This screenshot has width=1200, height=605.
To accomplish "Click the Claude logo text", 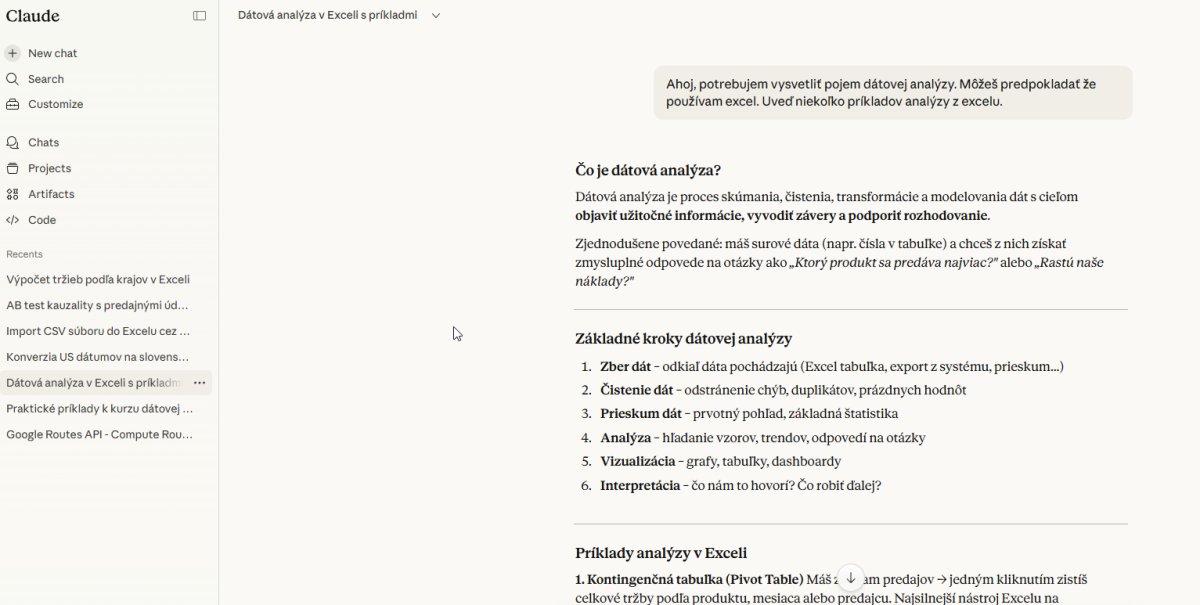I will tap(33, 16).
